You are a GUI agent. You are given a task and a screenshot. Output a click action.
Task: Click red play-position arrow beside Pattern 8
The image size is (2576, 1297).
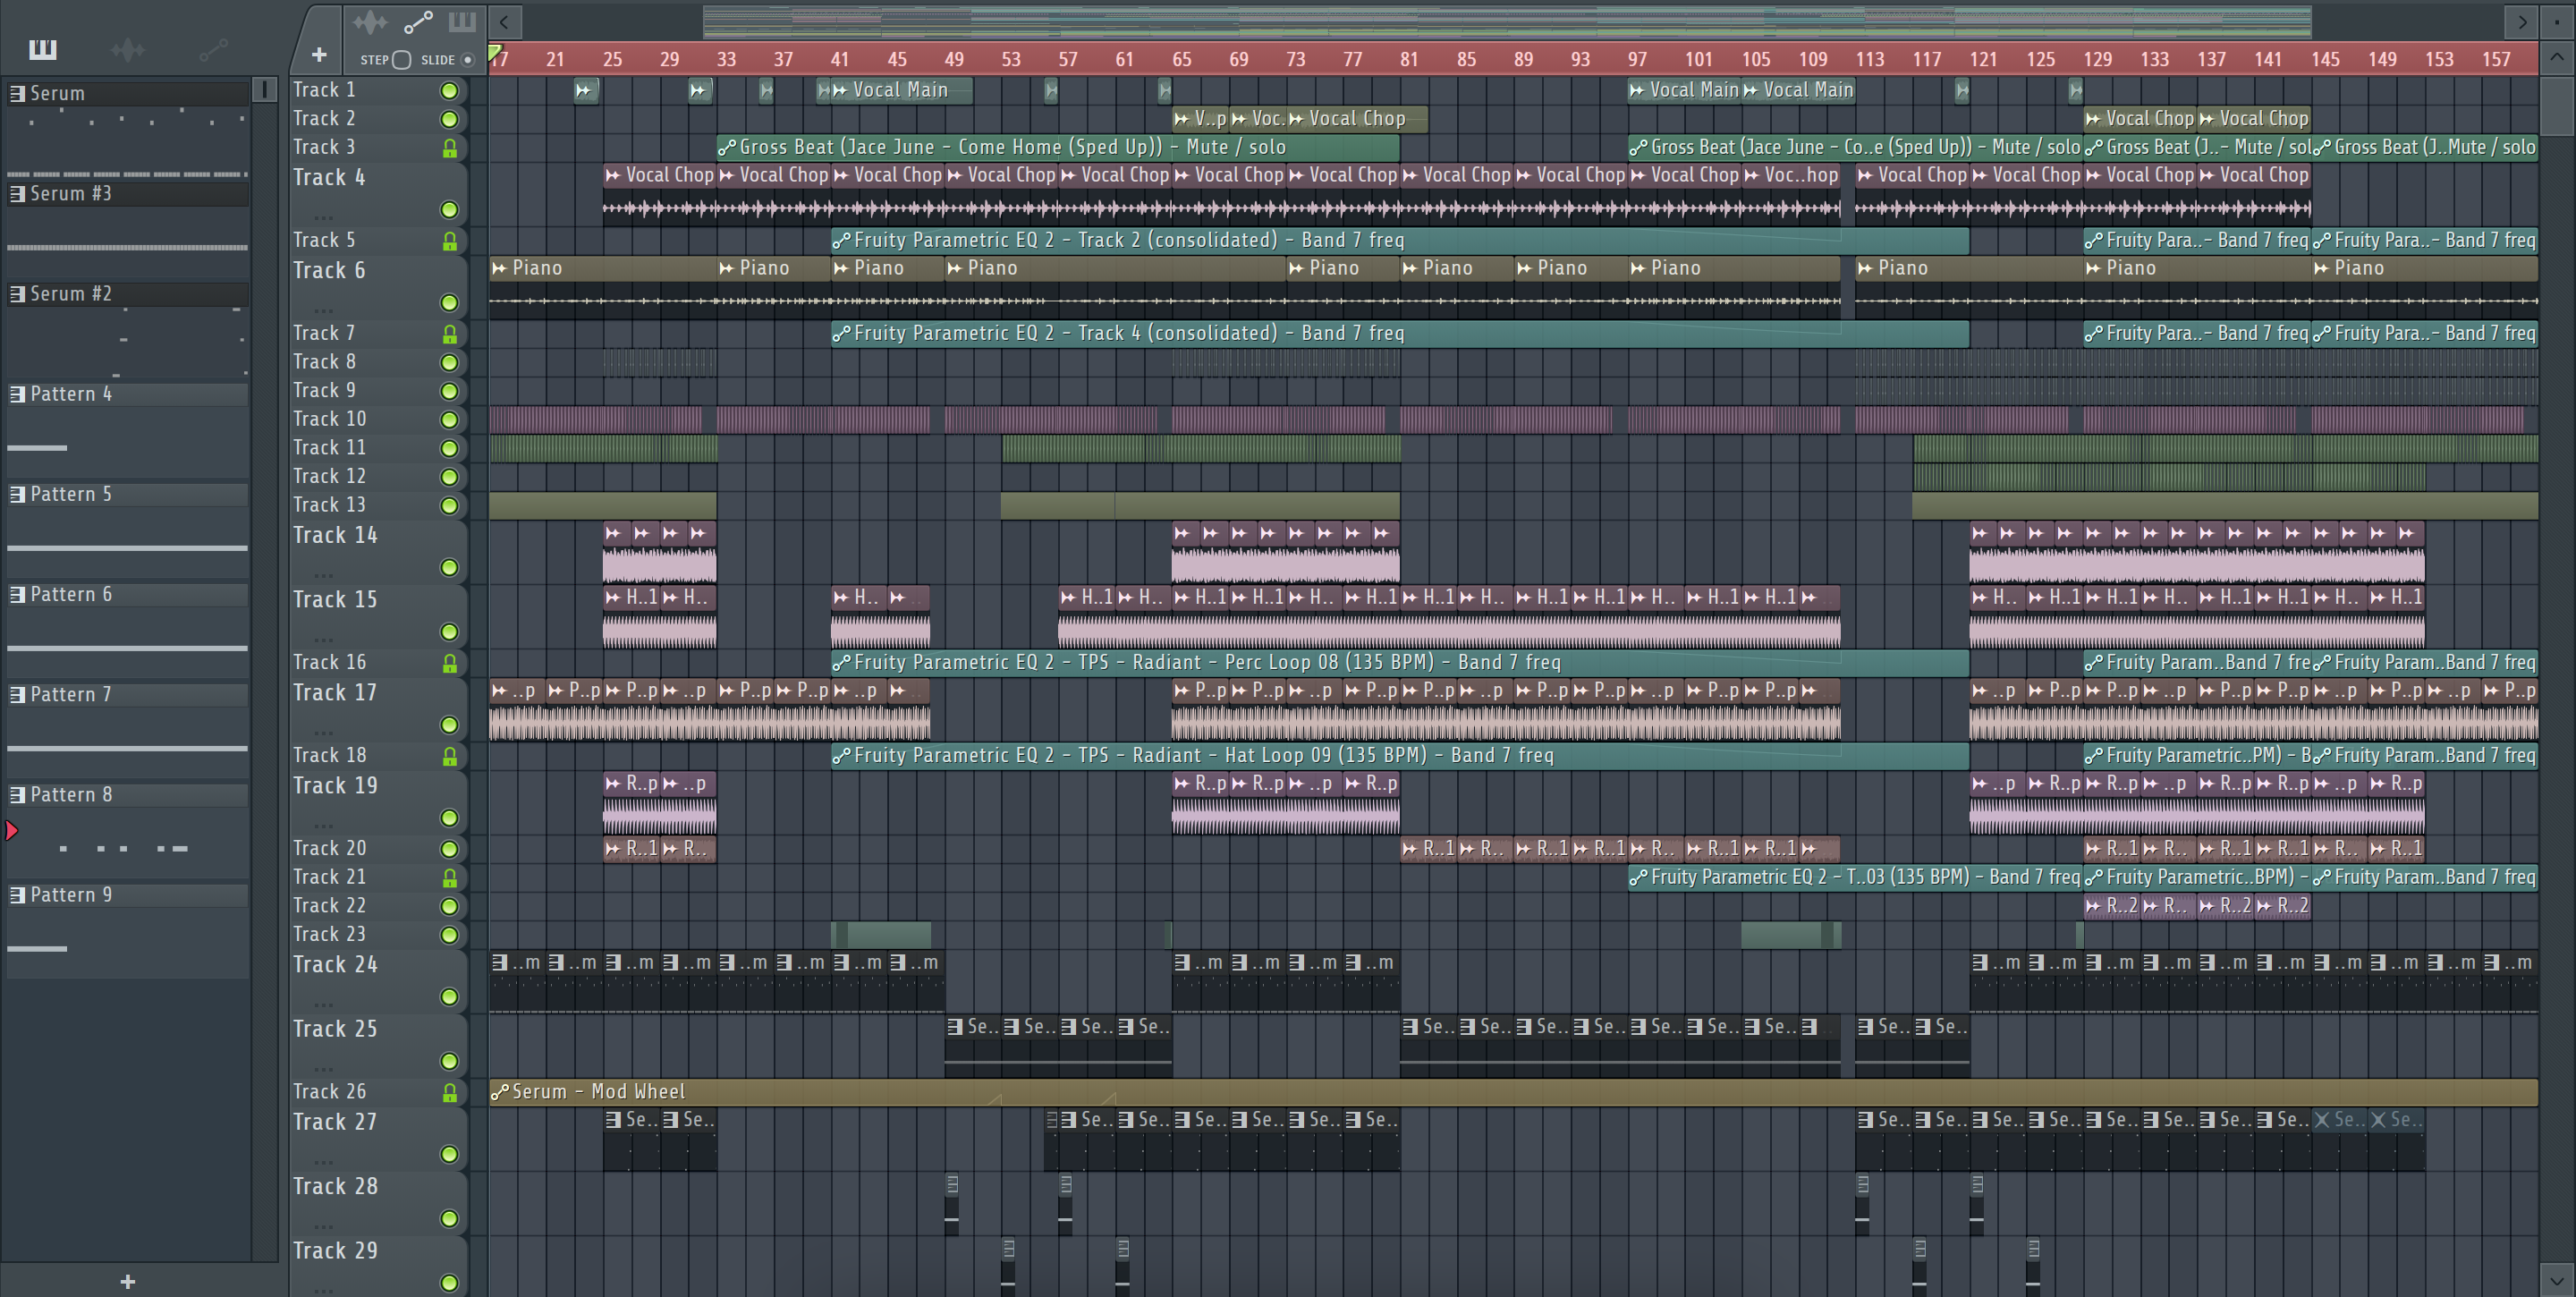11,830
